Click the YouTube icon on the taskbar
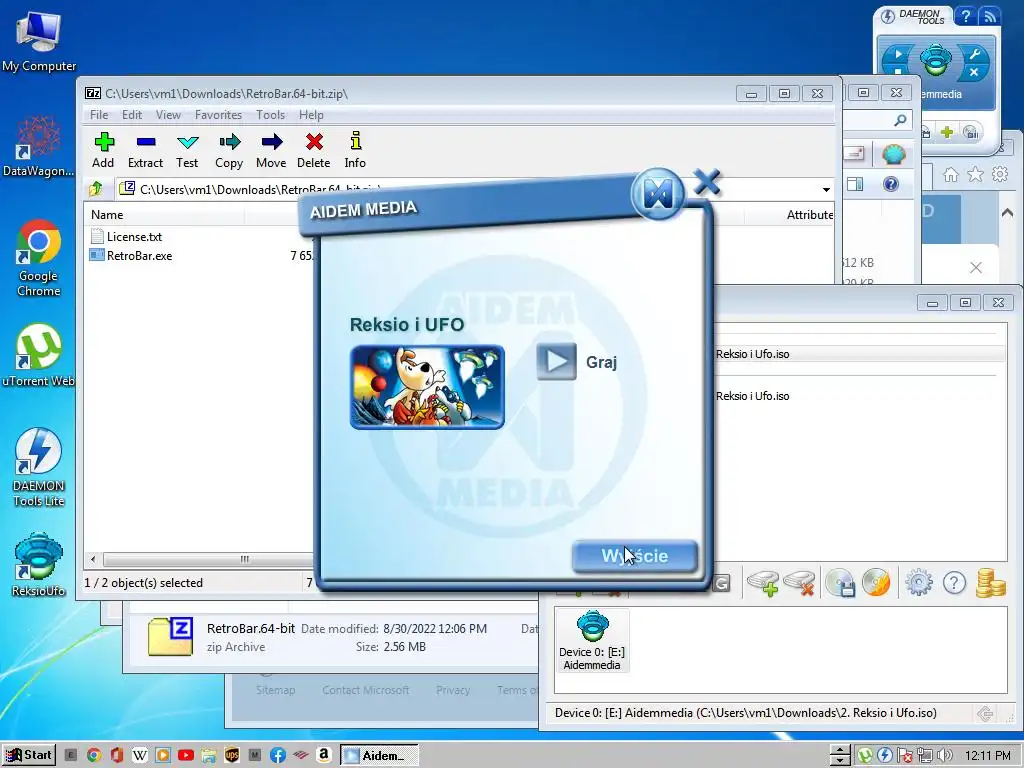The image size is (1024, 768). [185, 756]
